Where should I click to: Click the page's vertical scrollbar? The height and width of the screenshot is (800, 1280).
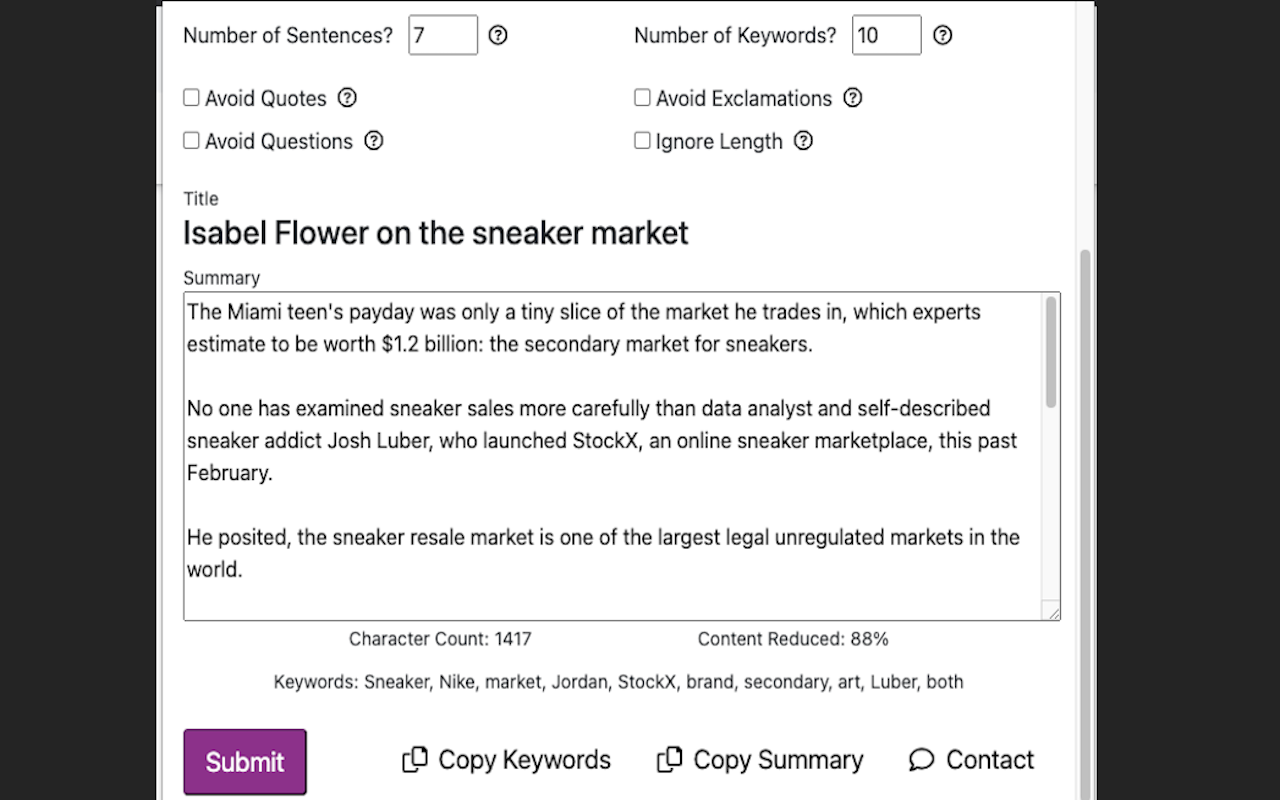pyautogui.click(x=1086, y=520)
